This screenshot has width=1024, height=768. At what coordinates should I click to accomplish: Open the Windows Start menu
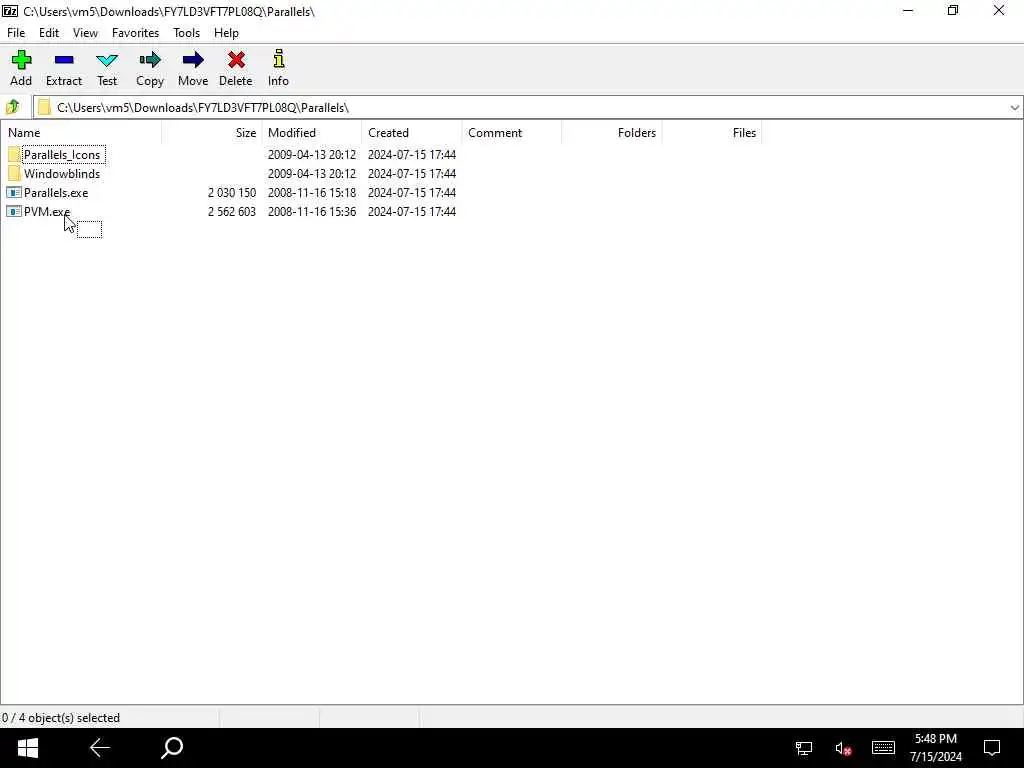tap(27, 748)
